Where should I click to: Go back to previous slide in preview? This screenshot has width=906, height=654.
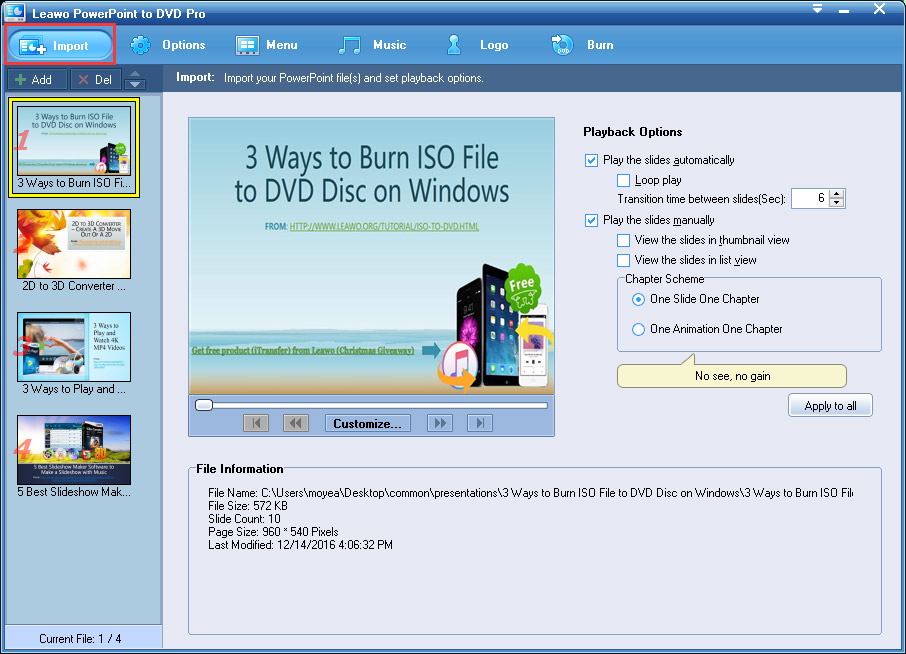[x=296, y=423]
